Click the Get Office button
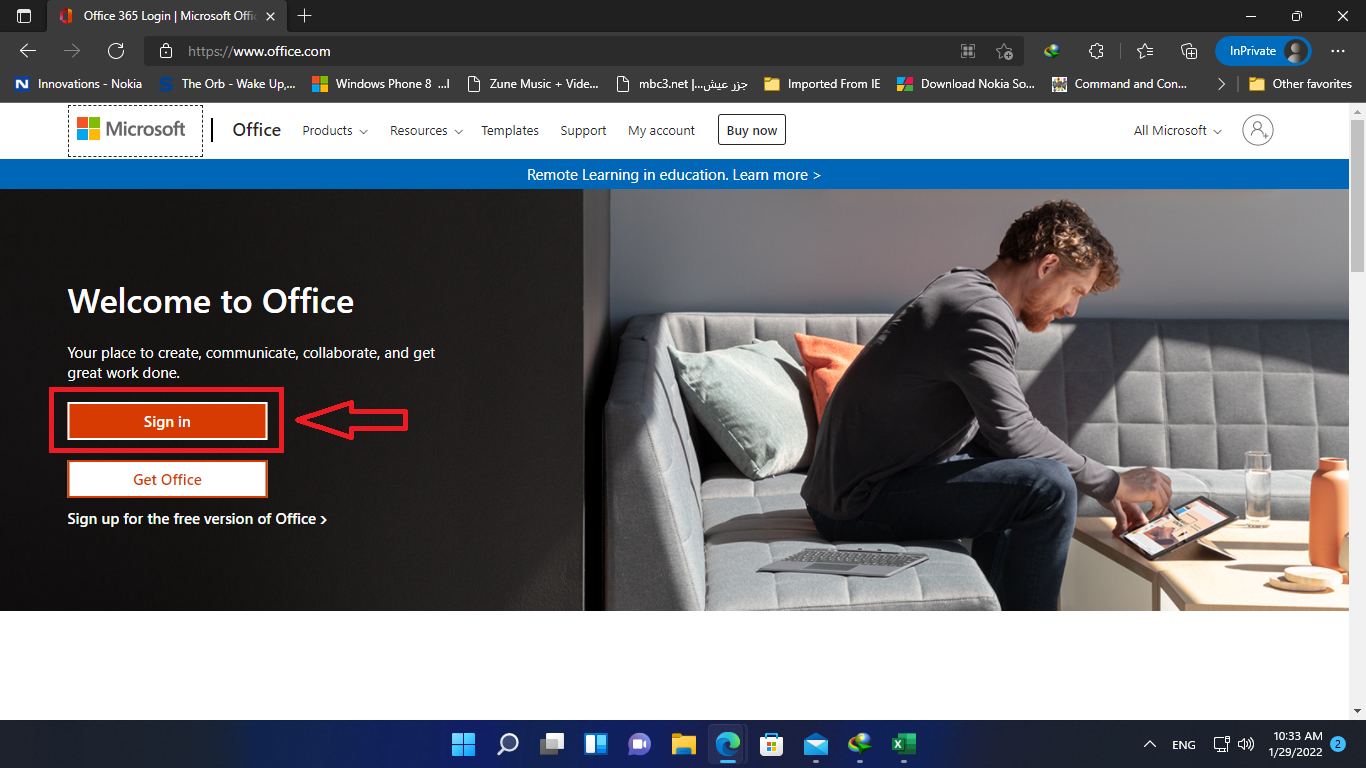Image resolution: width=1366 pixels, height=768 pixels. pos(167,479)
